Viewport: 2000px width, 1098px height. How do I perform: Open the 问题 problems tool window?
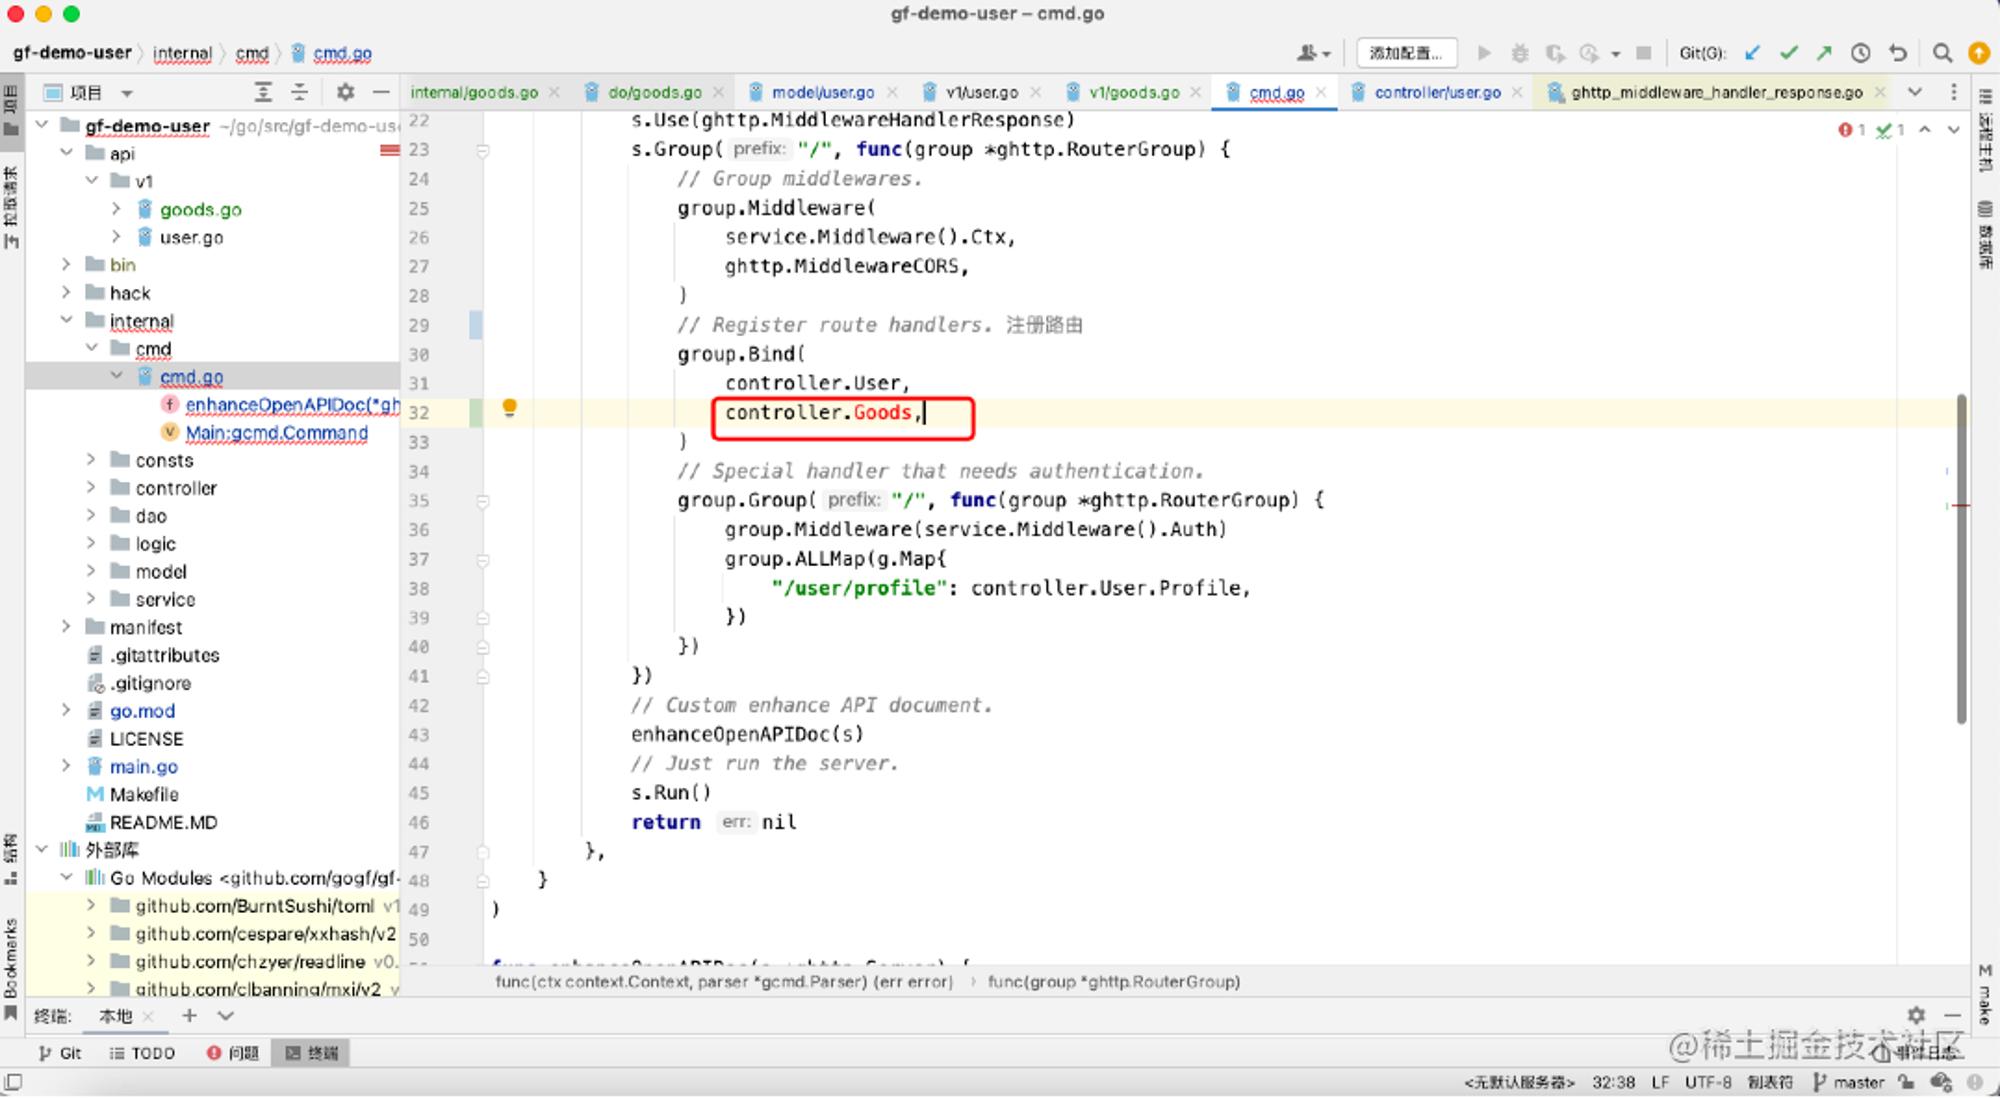tap(233, 1053)
